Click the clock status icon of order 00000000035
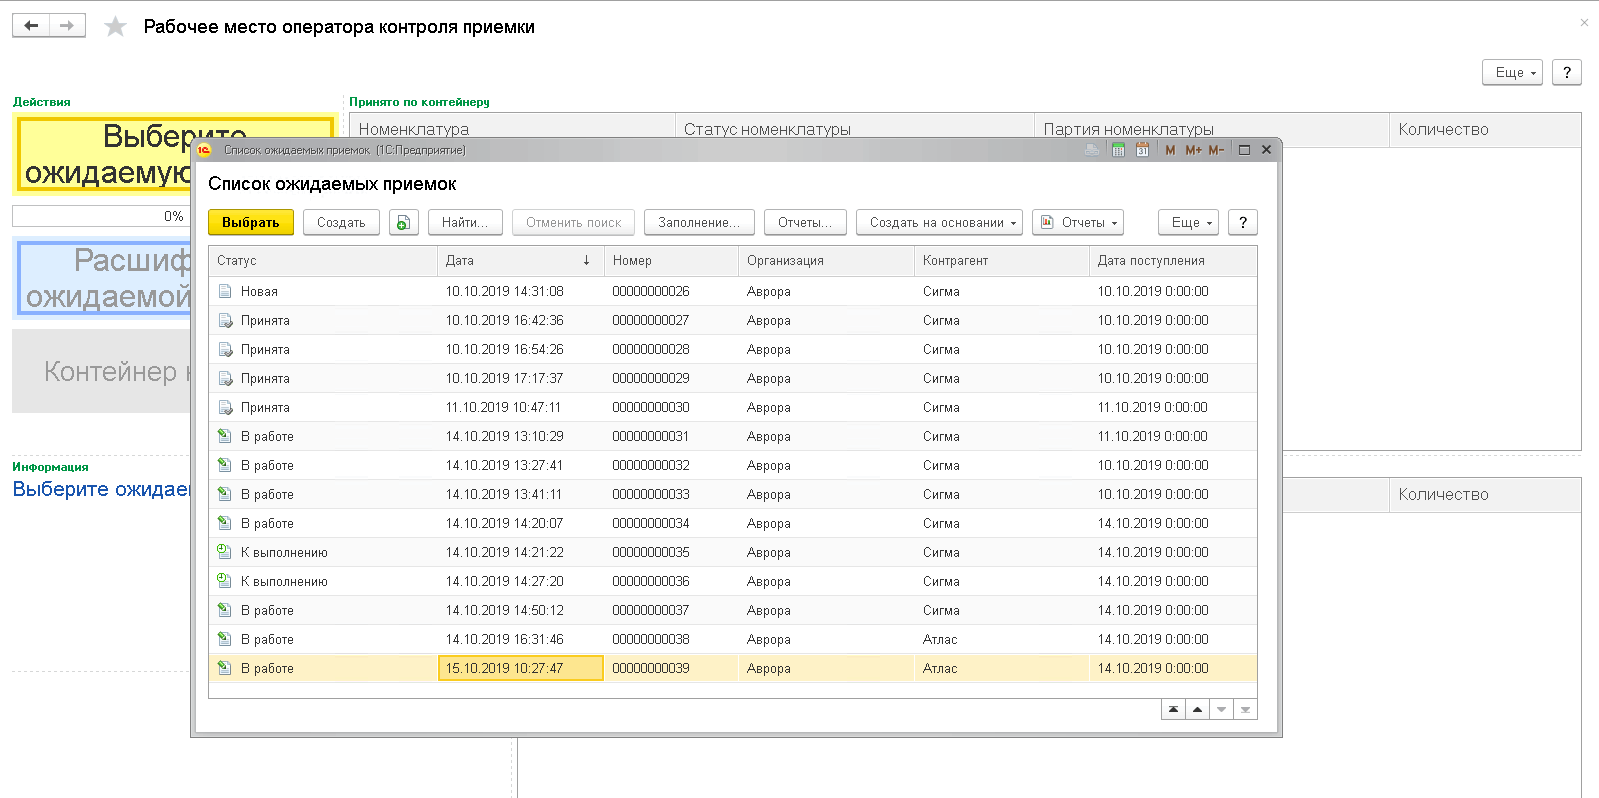Screen dimensions: 1599x798 click(225, 552)
